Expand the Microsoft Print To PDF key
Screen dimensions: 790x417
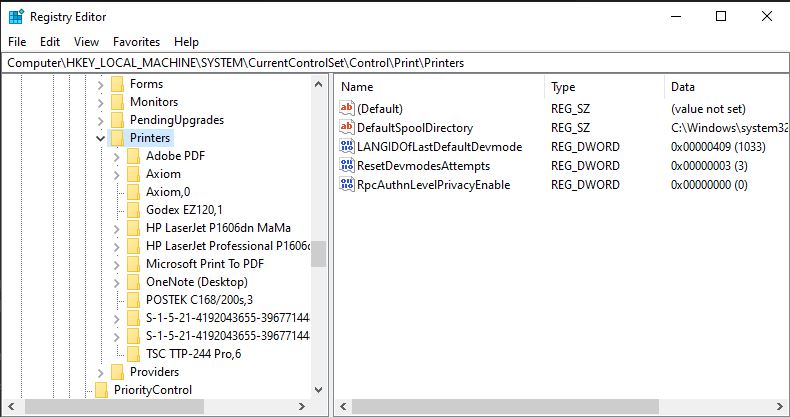[x=116, y=265]
